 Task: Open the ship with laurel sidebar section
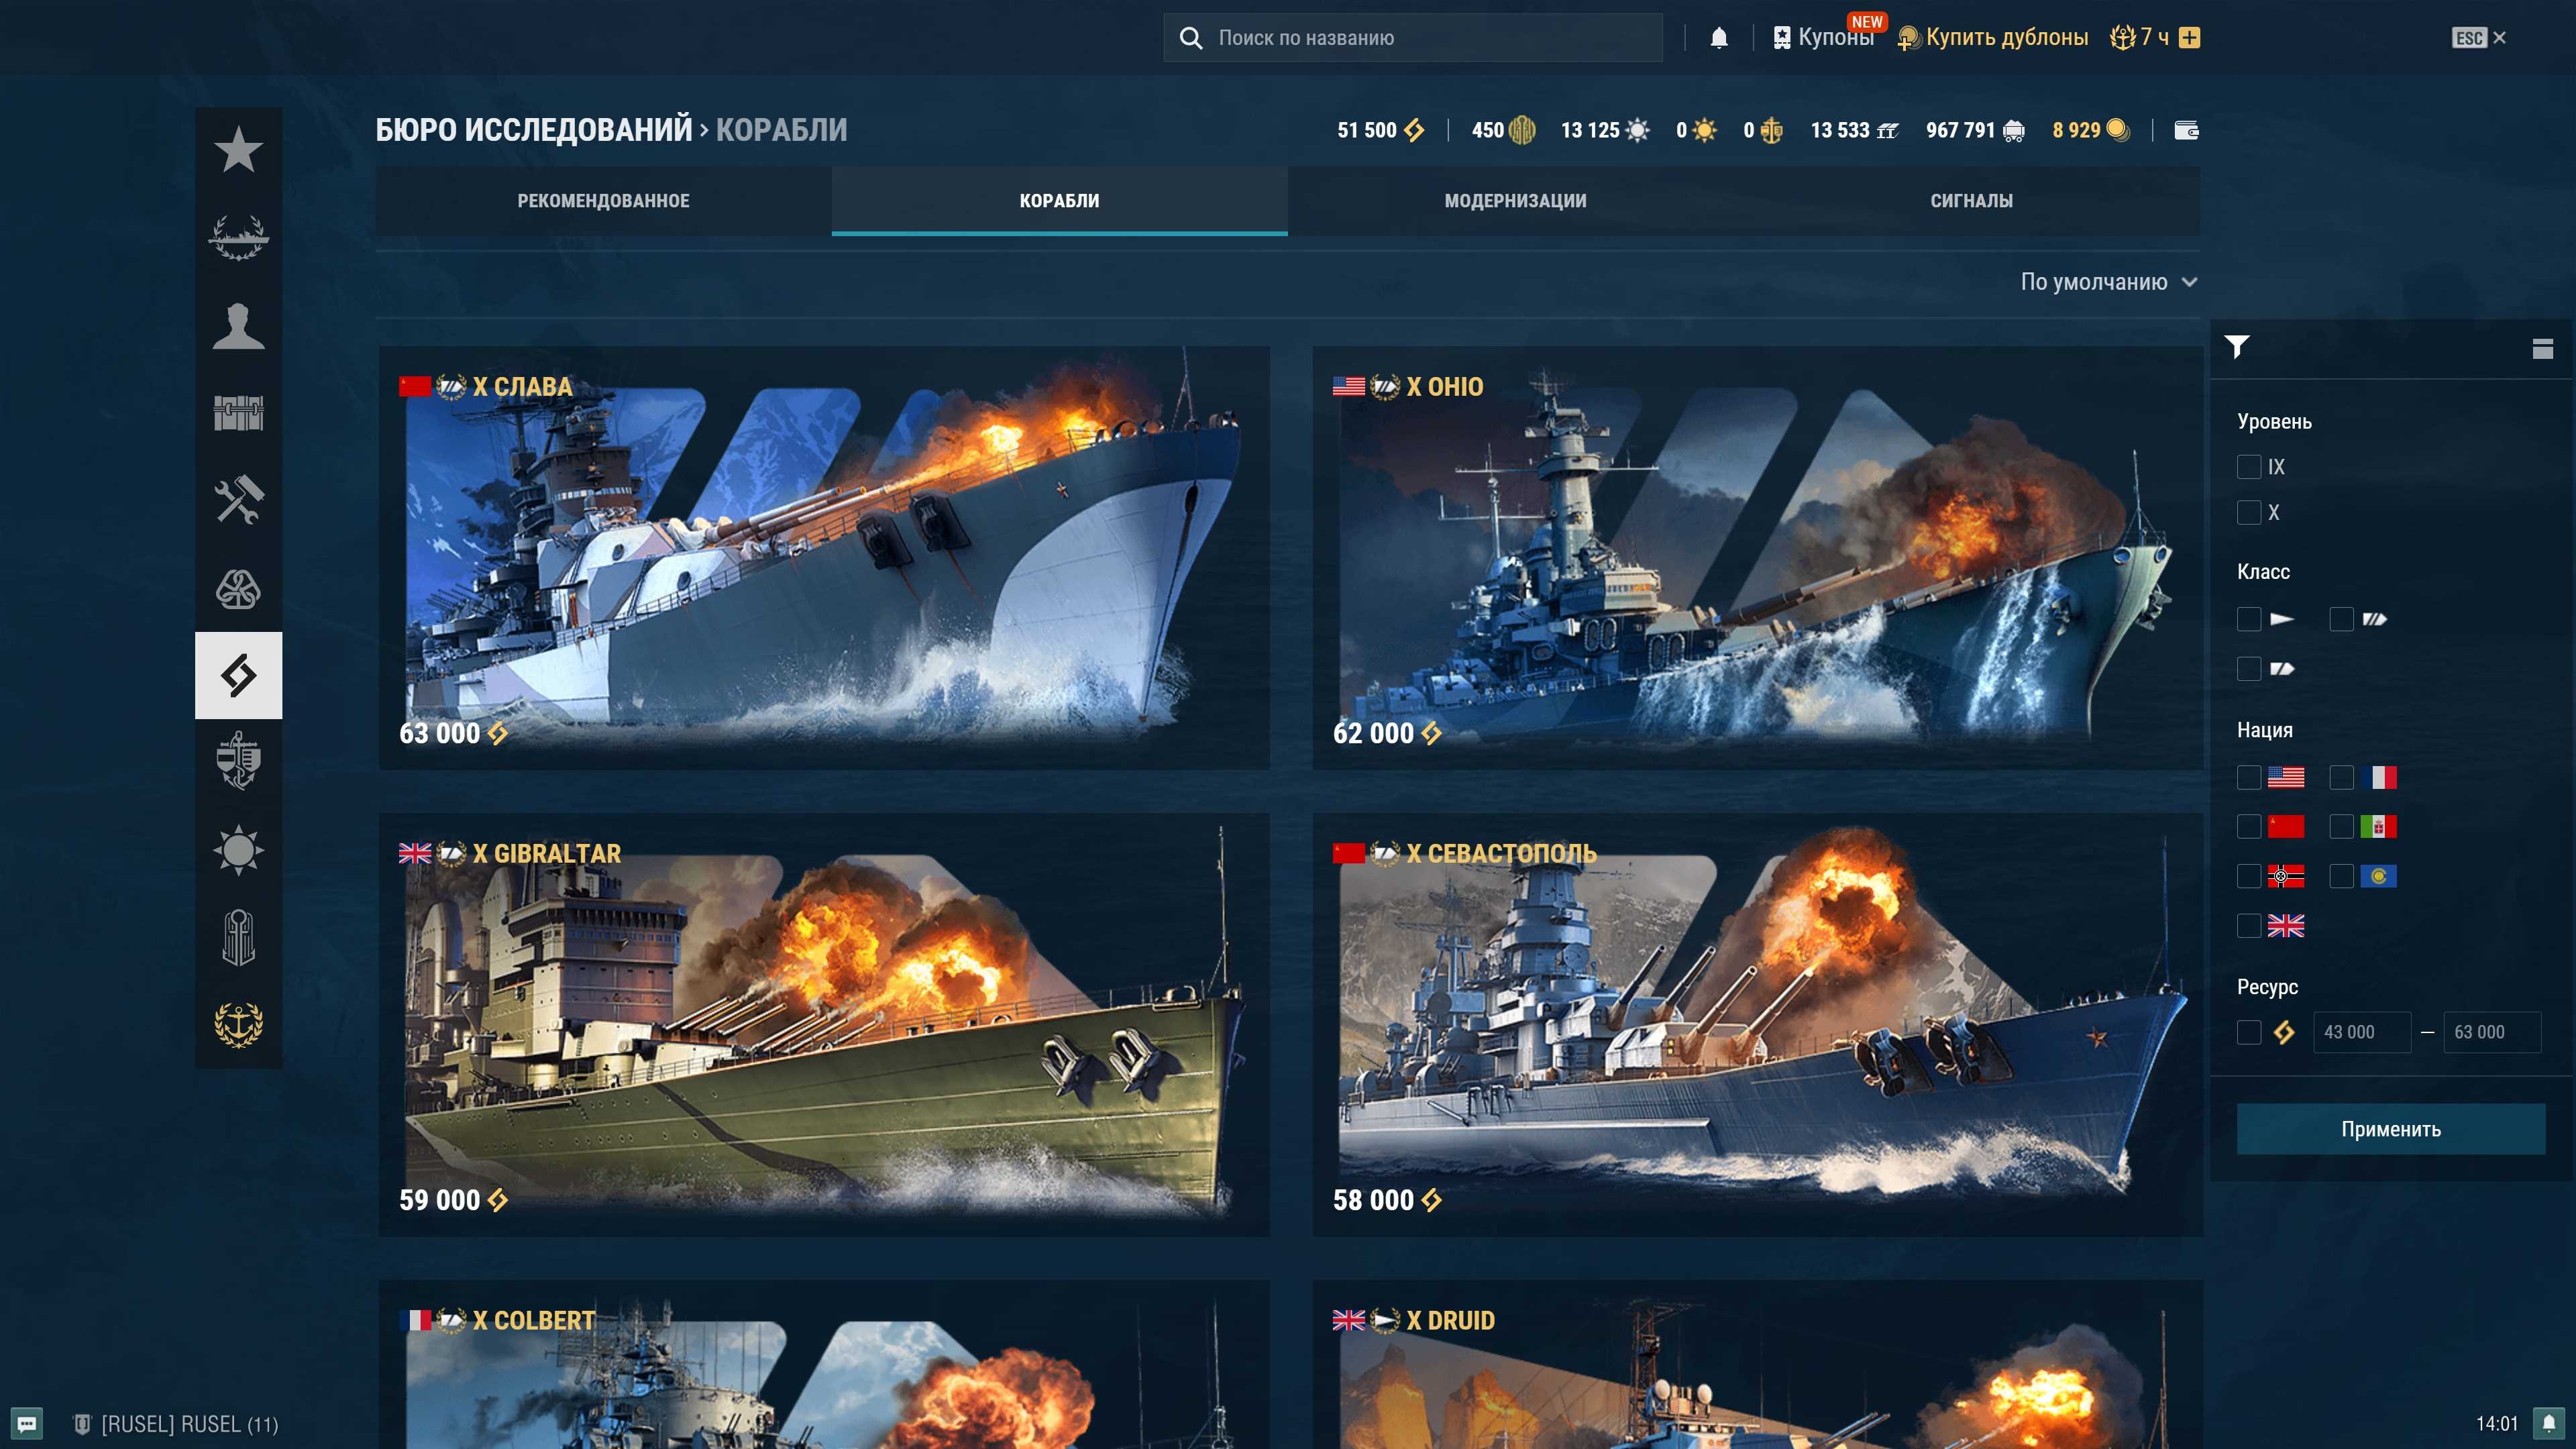pyautogui.click(x=238, y=238)
